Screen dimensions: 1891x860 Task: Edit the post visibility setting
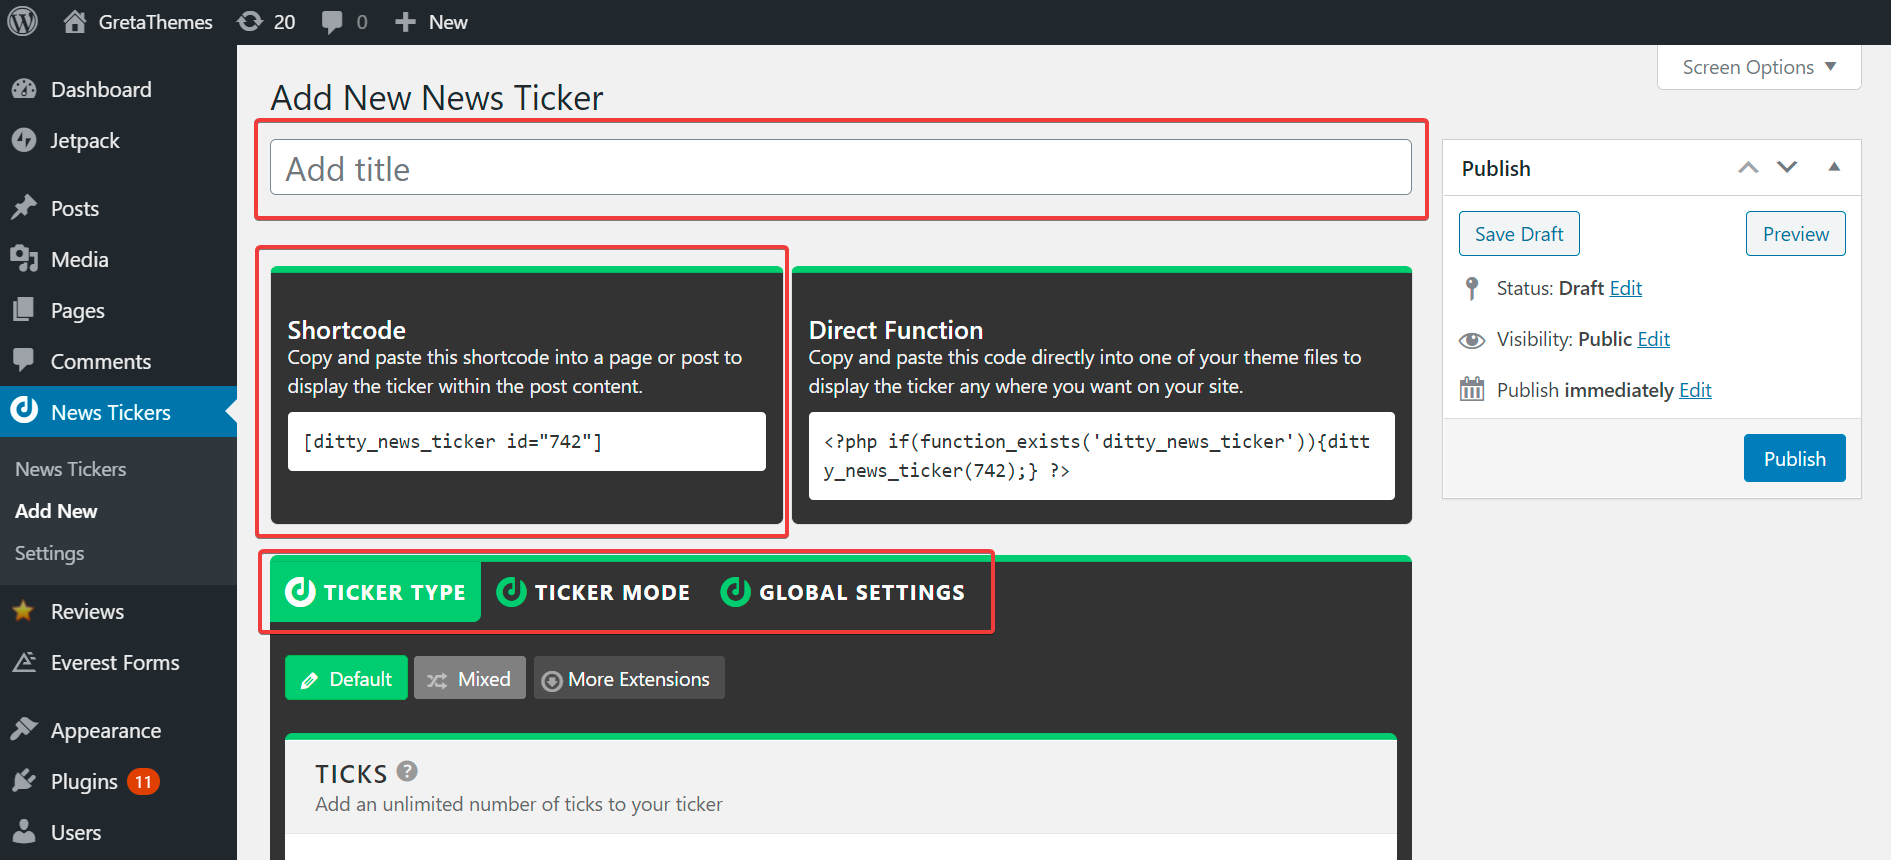1653,339
